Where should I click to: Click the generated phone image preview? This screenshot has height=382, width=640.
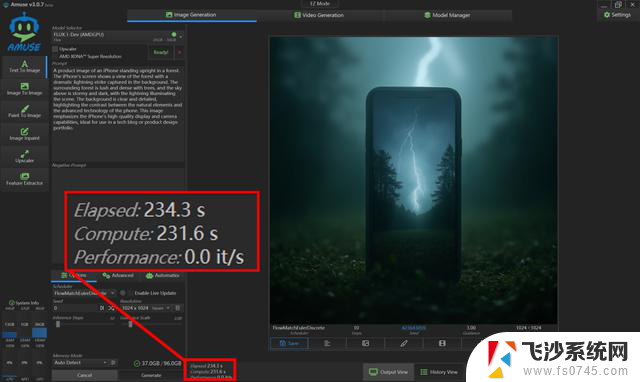[413, 180]
